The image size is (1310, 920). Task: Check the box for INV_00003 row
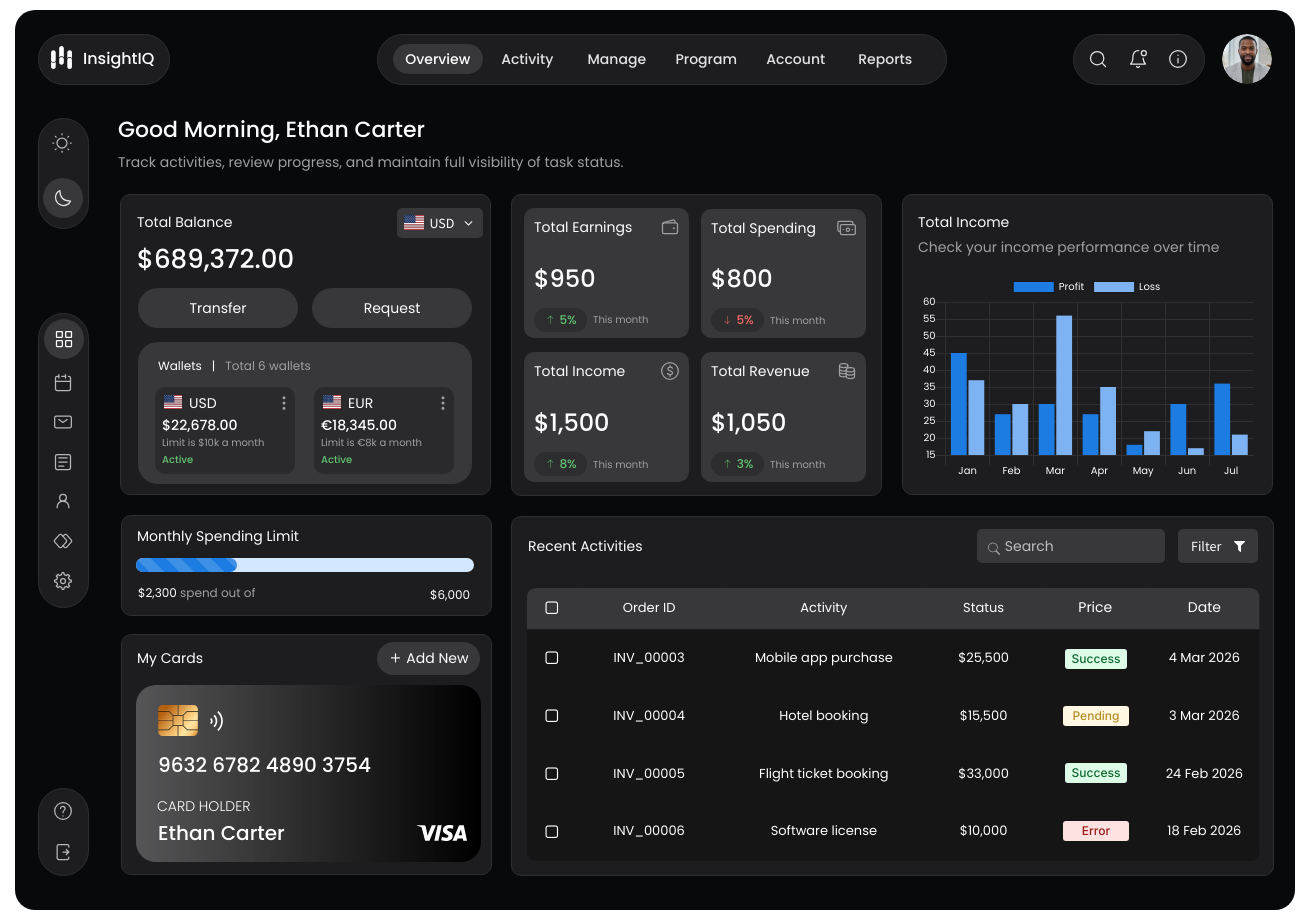(552, 658)
